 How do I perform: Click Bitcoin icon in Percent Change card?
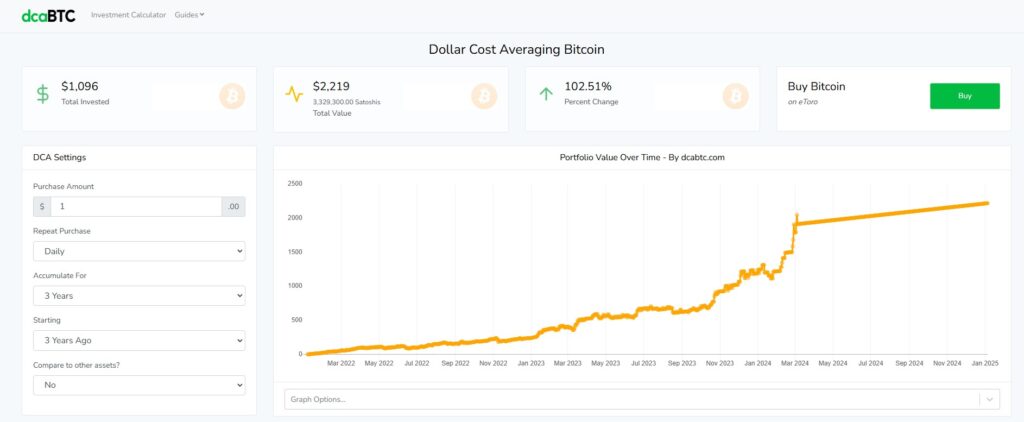point(736,95)
